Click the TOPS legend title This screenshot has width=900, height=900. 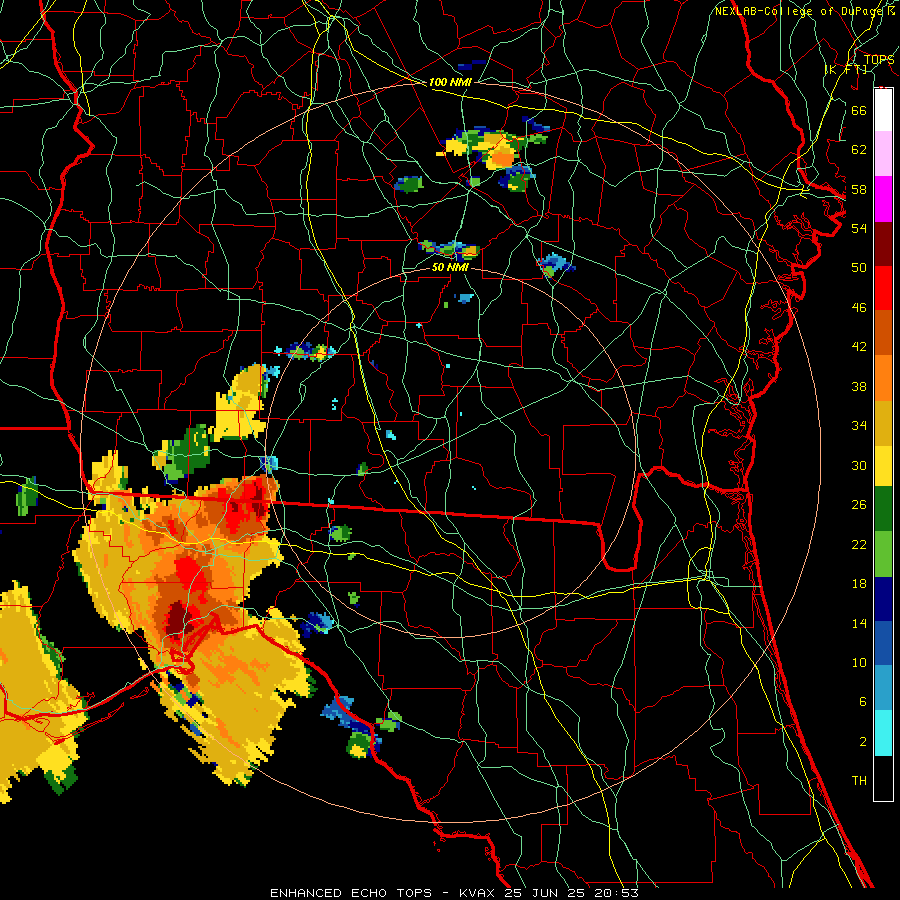tap(879, 60)
